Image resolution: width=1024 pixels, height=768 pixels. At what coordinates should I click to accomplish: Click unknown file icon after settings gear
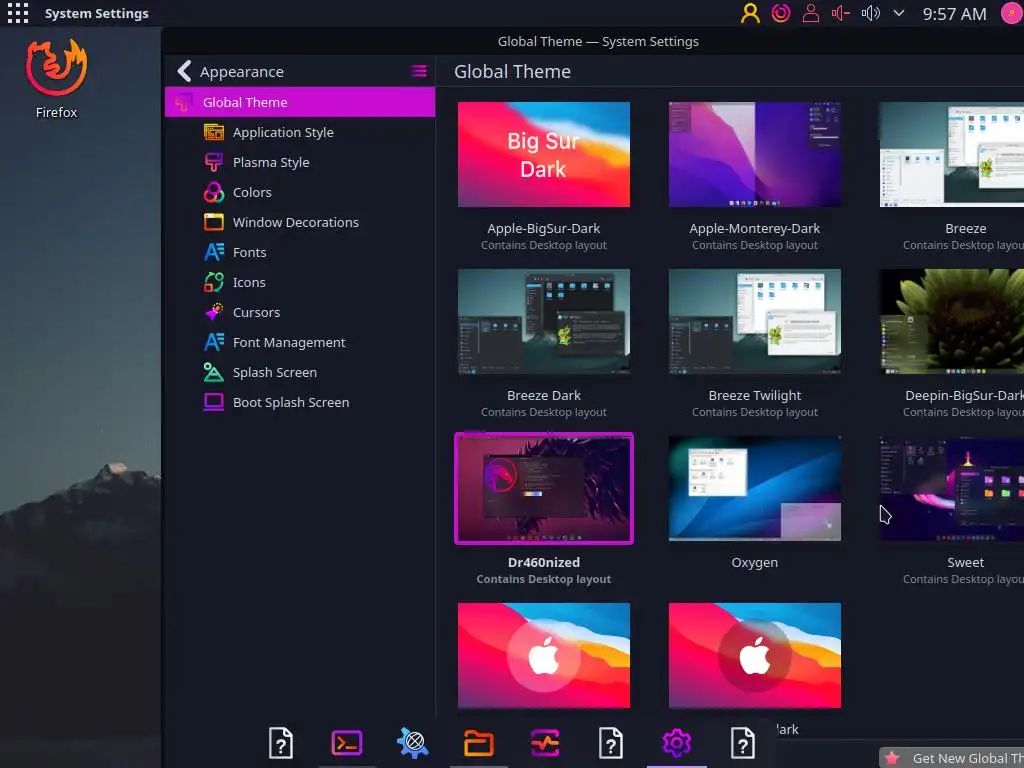point(743,743)
